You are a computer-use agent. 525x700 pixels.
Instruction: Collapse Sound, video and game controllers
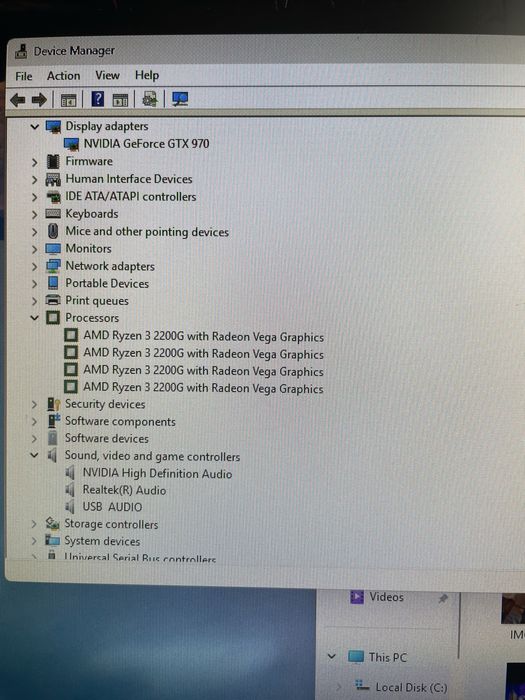coord(34,456)
